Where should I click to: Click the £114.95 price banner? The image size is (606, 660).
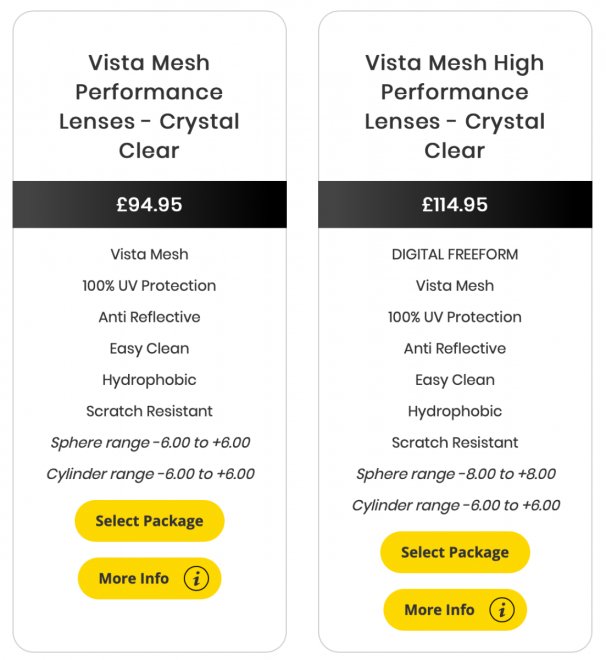pos(455,205)
